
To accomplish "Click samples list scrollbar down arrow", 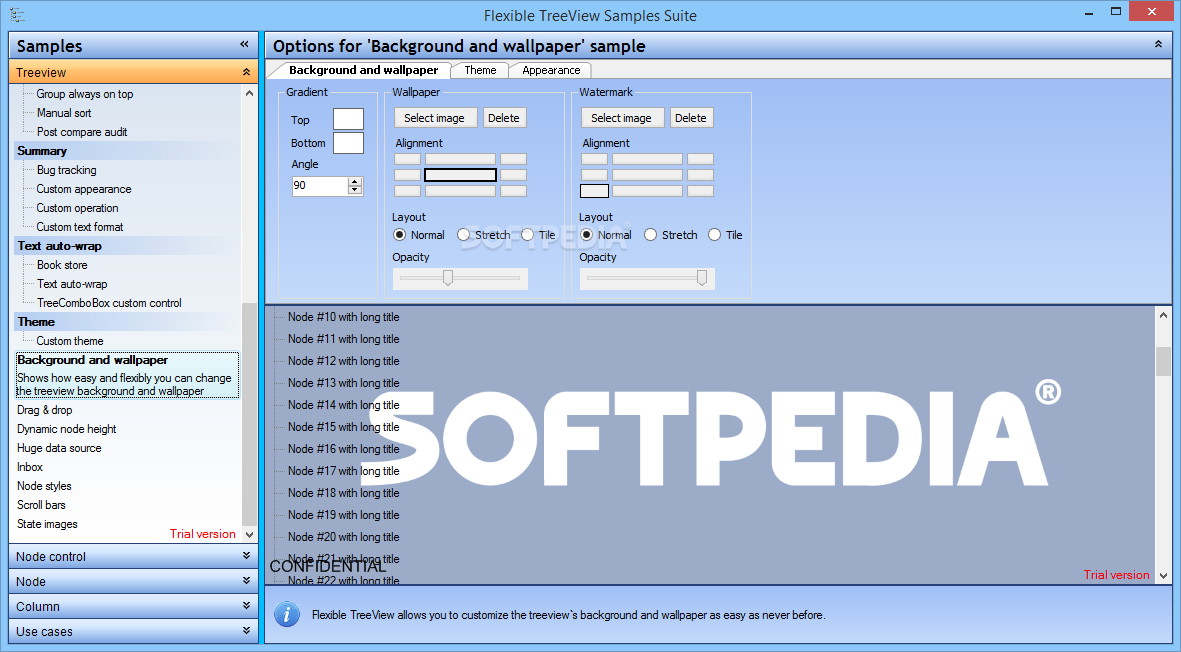I will pyautogui.click(x=249, y=534).
